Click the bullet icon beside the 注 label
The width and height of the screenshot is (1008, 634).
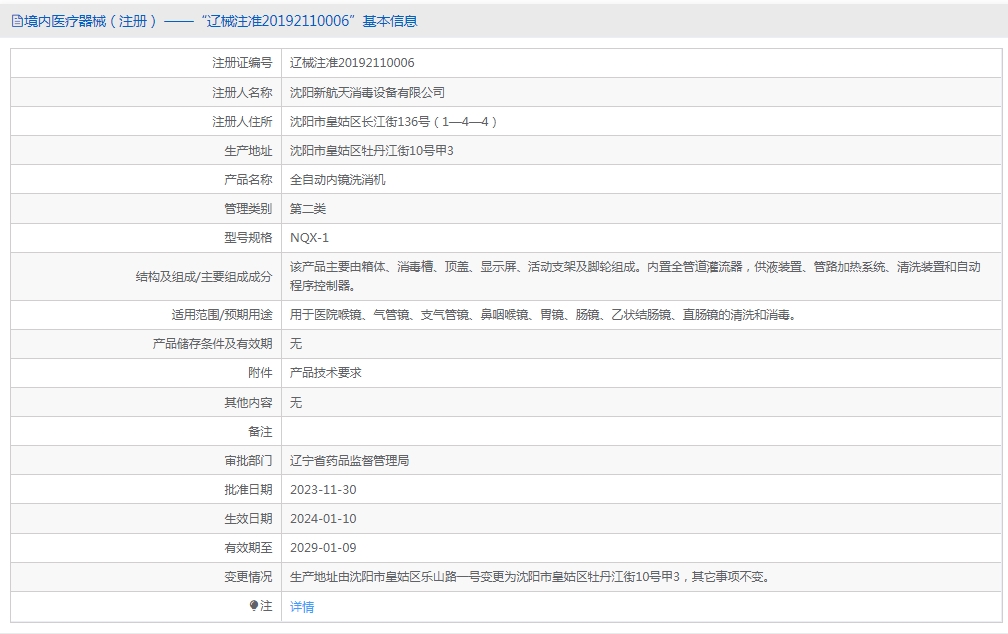pos(254,606)
